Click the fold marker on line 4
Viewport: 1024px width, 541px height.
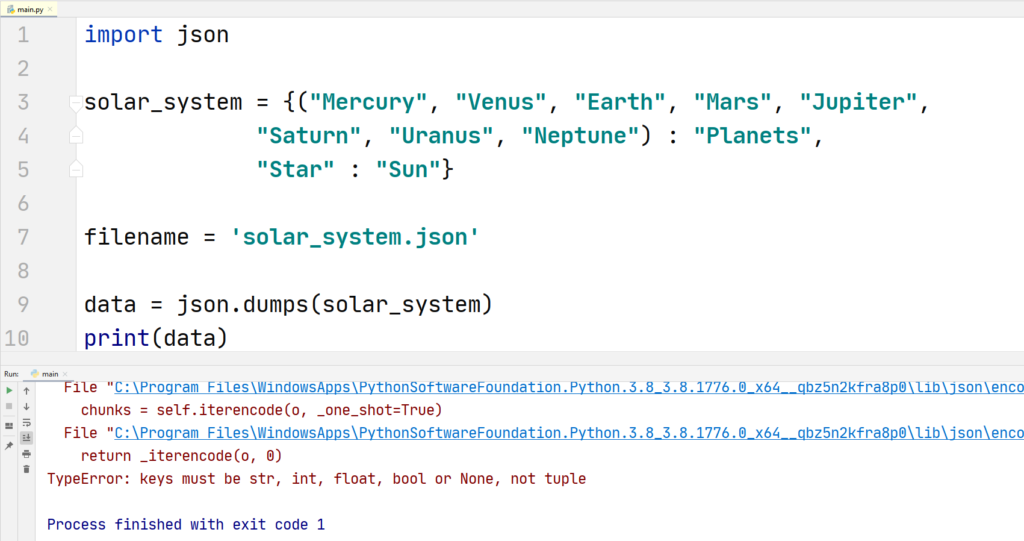(x=76, y=136)
